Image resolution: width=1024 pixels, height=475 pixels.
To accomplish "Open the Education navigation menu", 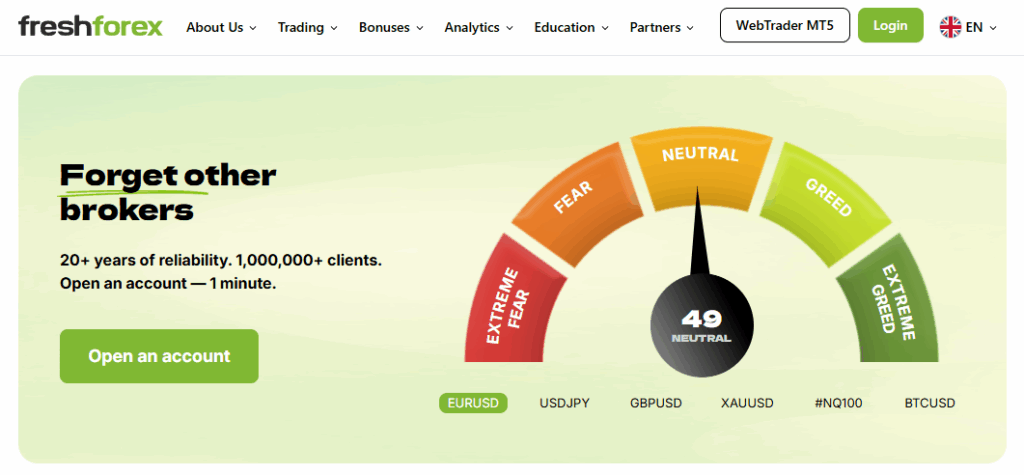I will (571, 27).
